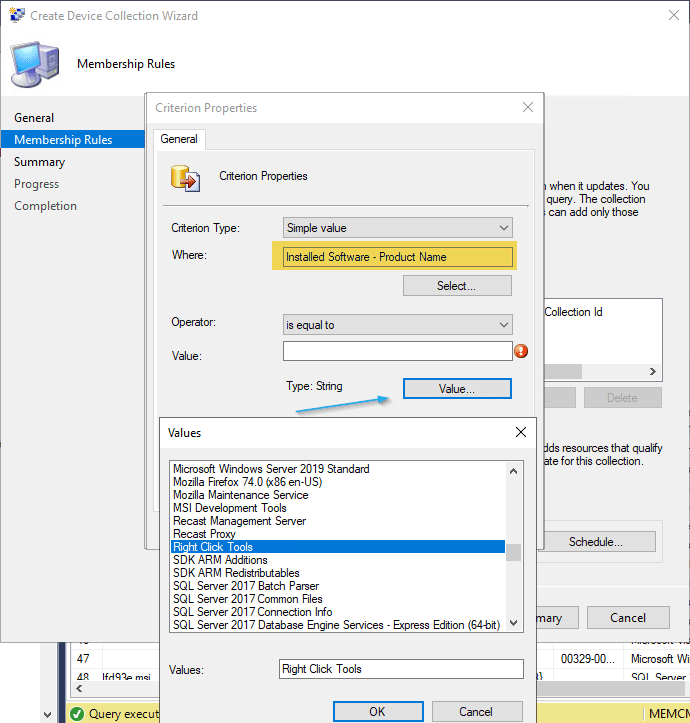Expand the Operator dropdown
The image size is (690, 723).
(397, 325)
